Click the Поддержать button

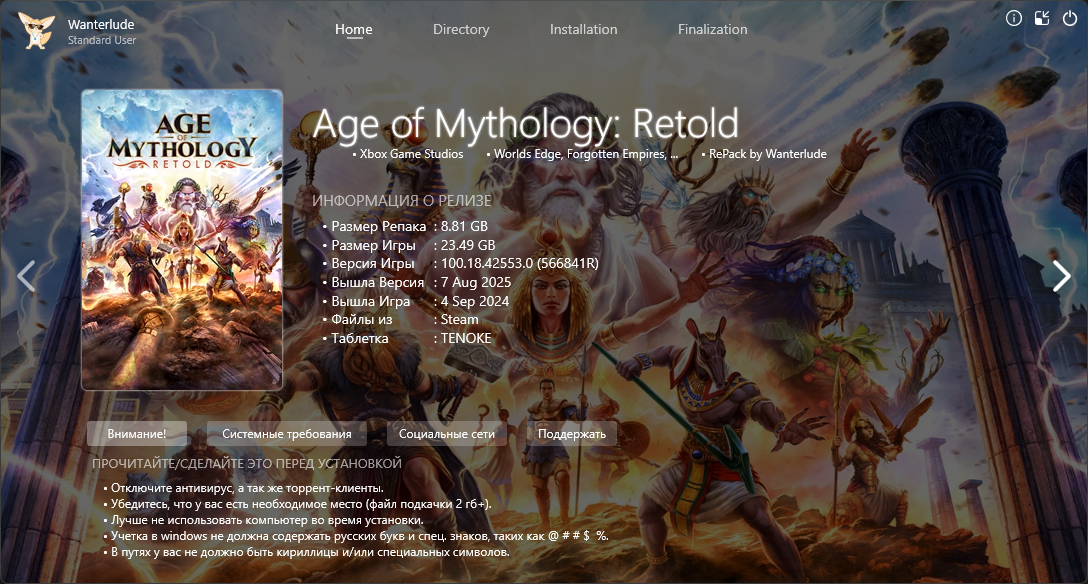click(572, 434)
